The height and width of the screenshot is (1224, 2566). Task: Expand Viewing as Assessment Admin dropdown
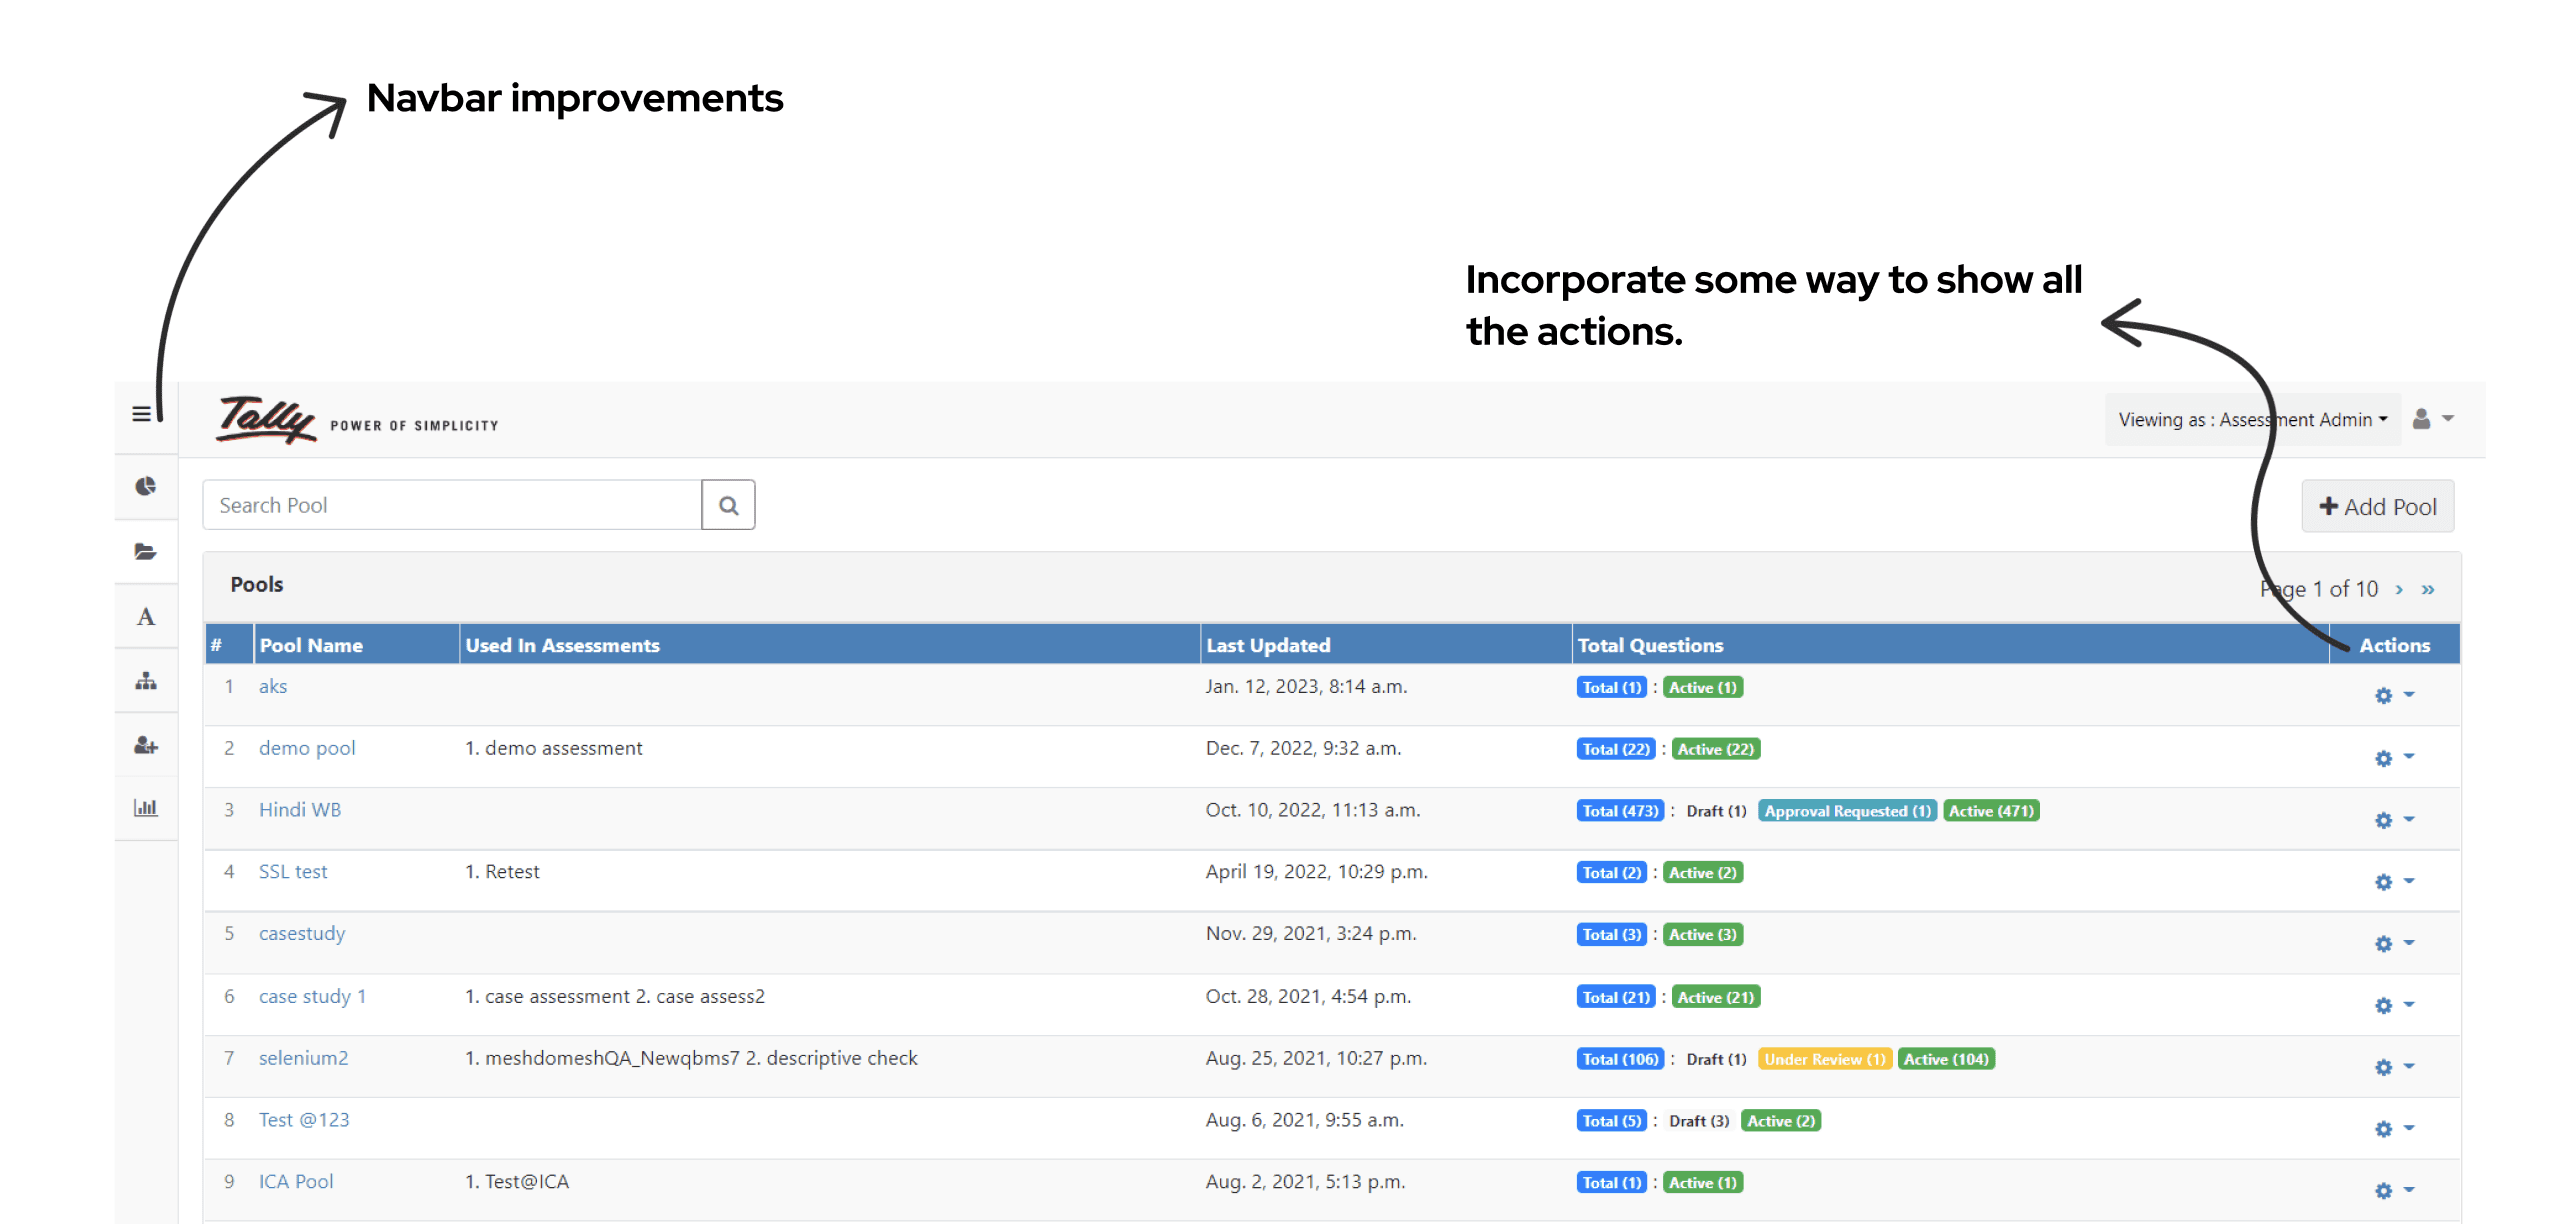[2251, 420]
